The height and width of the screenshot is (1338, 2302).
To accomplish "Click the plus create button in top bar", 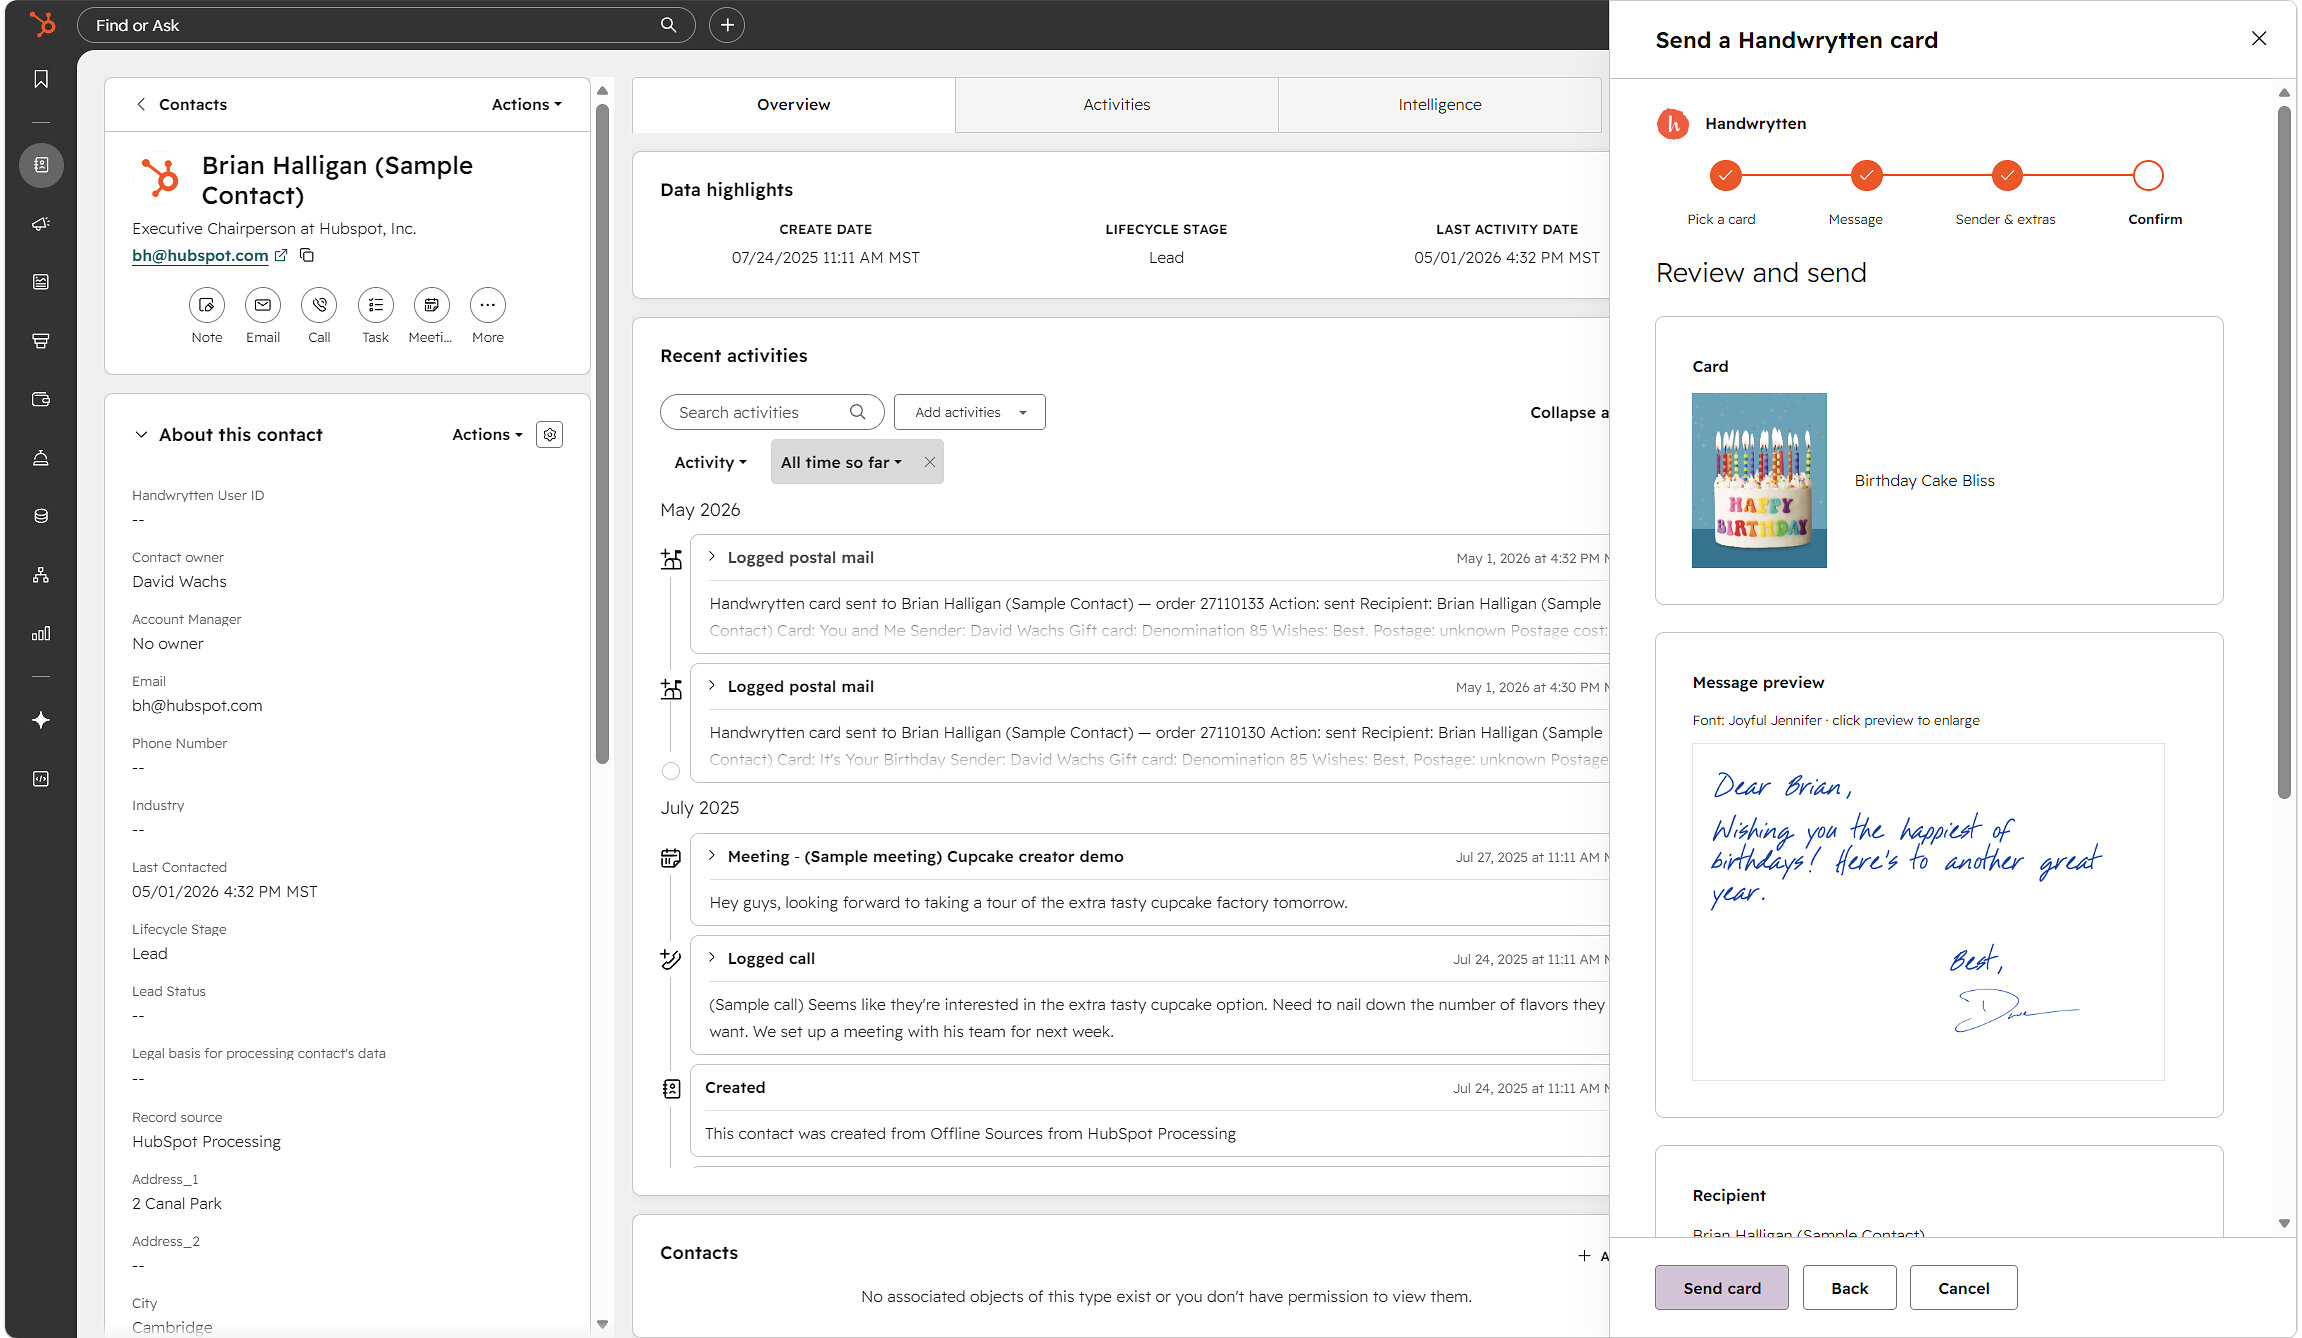I will 727,25.
